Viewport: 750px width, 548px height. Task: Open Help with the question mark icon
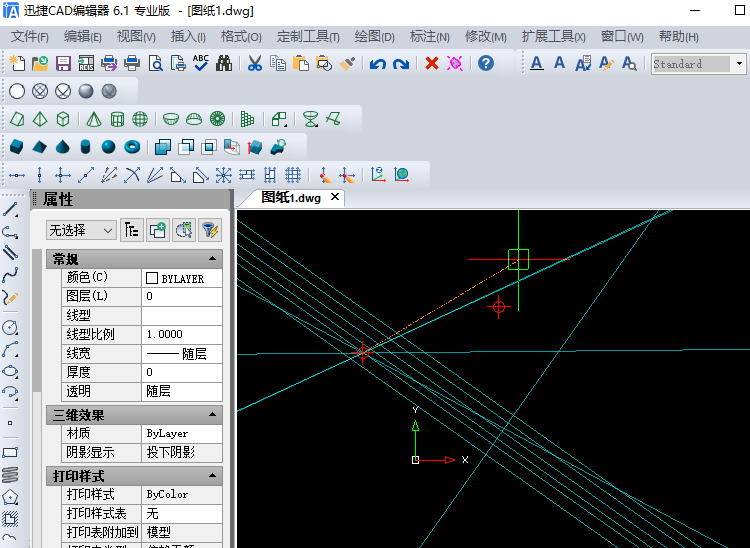(x=486, y=64)
